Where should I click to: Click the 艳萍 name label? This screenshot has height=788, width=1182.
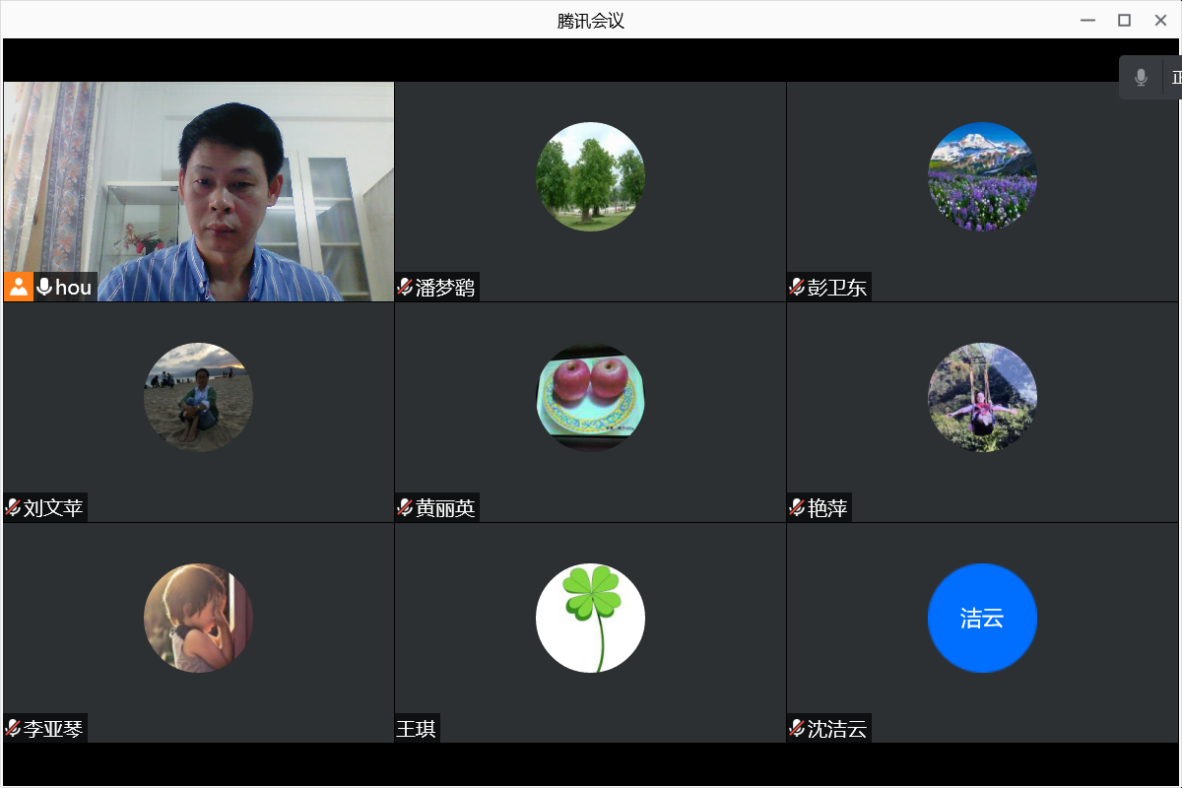(x=827, y=508)
